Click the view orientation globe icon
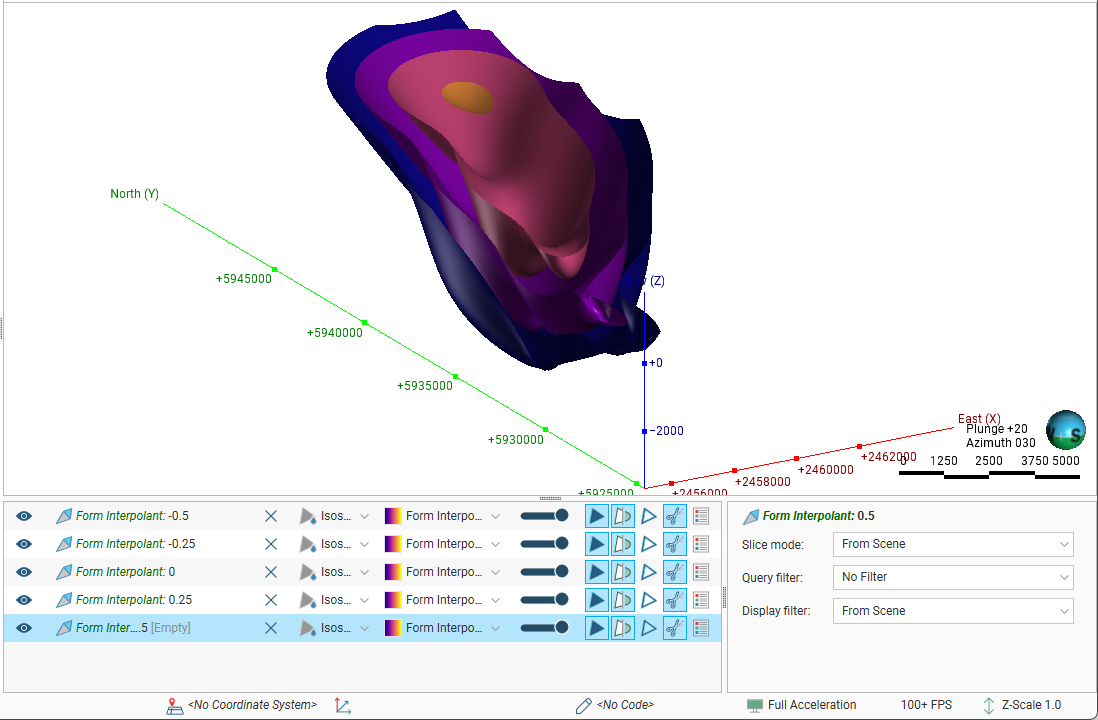Image resolution: width=1098 pixels, height=720 pixels. (x=1065, y=429)
